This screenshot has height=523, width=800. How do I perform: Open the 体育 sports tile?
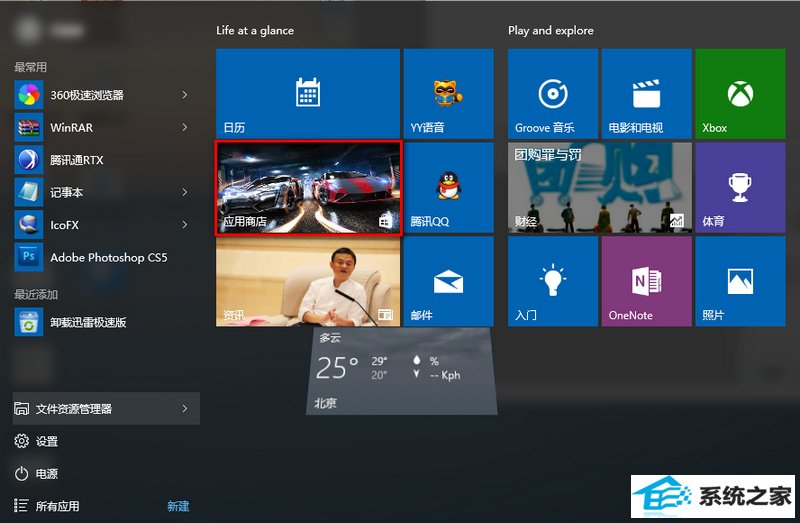click(x=740, y=187)
